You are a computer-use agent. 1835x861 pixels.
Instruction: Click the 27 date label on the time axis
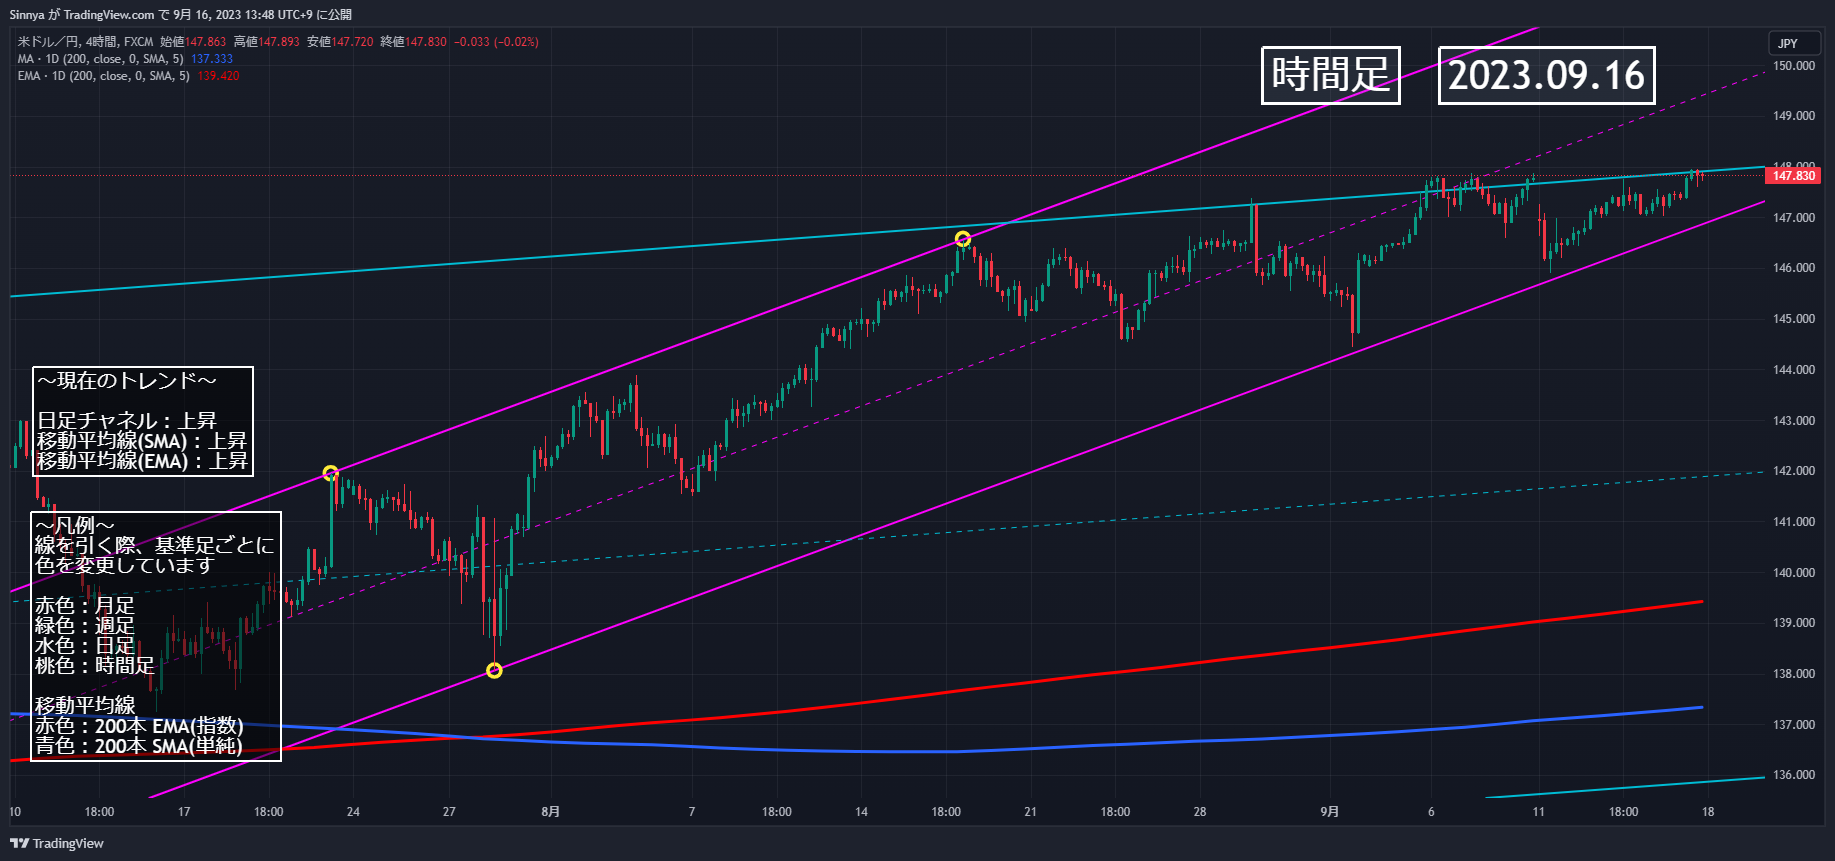(449, 812)
